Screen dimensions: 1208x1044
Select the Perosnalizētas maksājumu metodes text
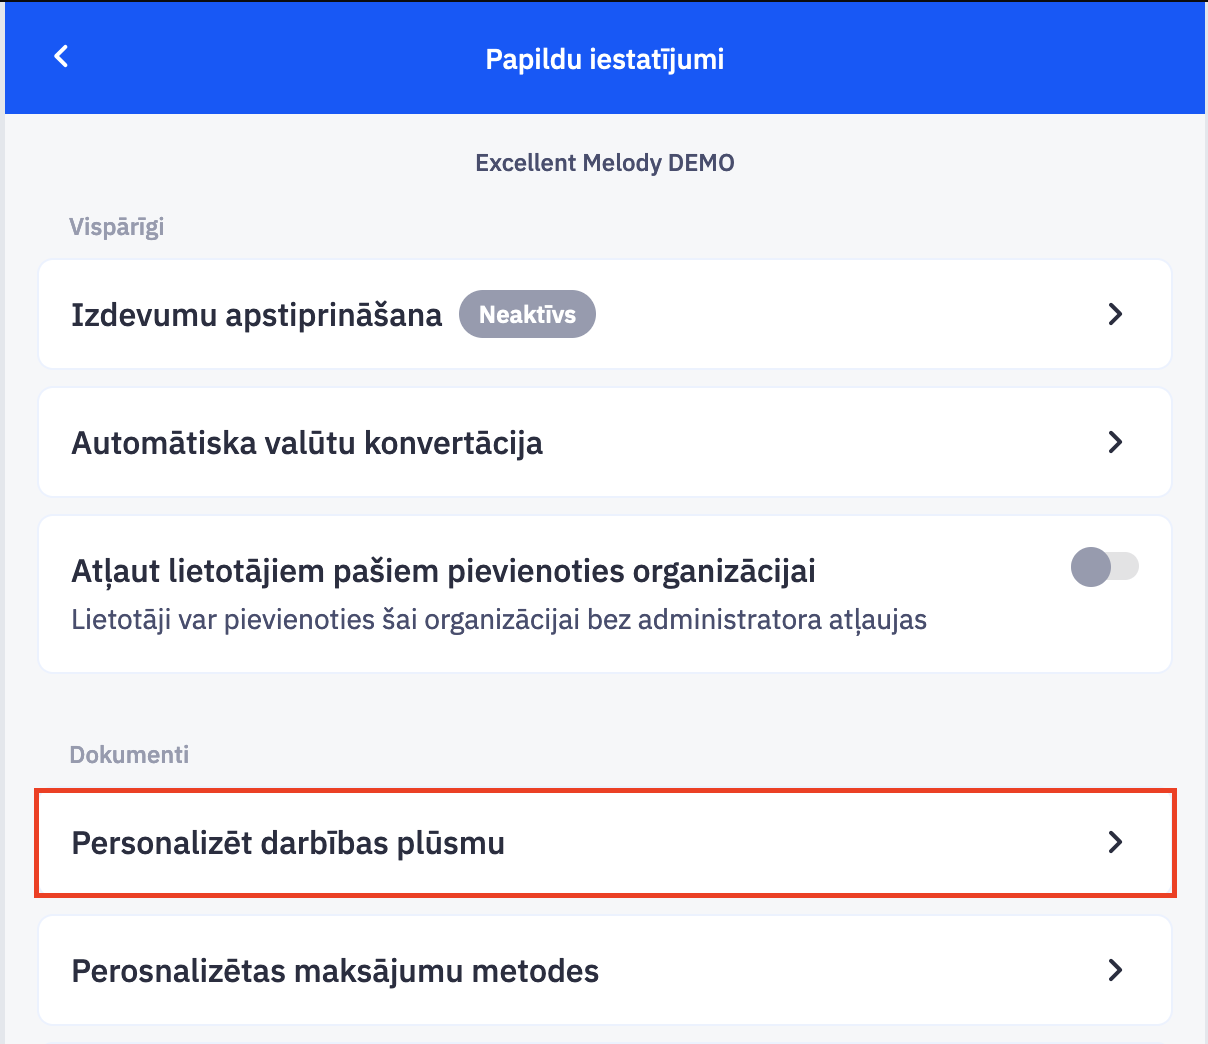(335, 971)
